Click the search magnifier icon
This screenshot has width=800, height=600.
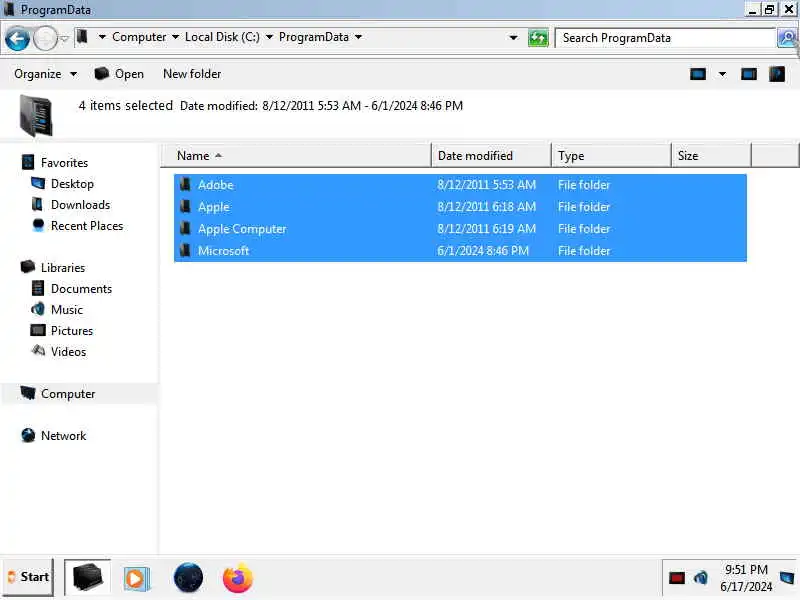click(787, 38)
